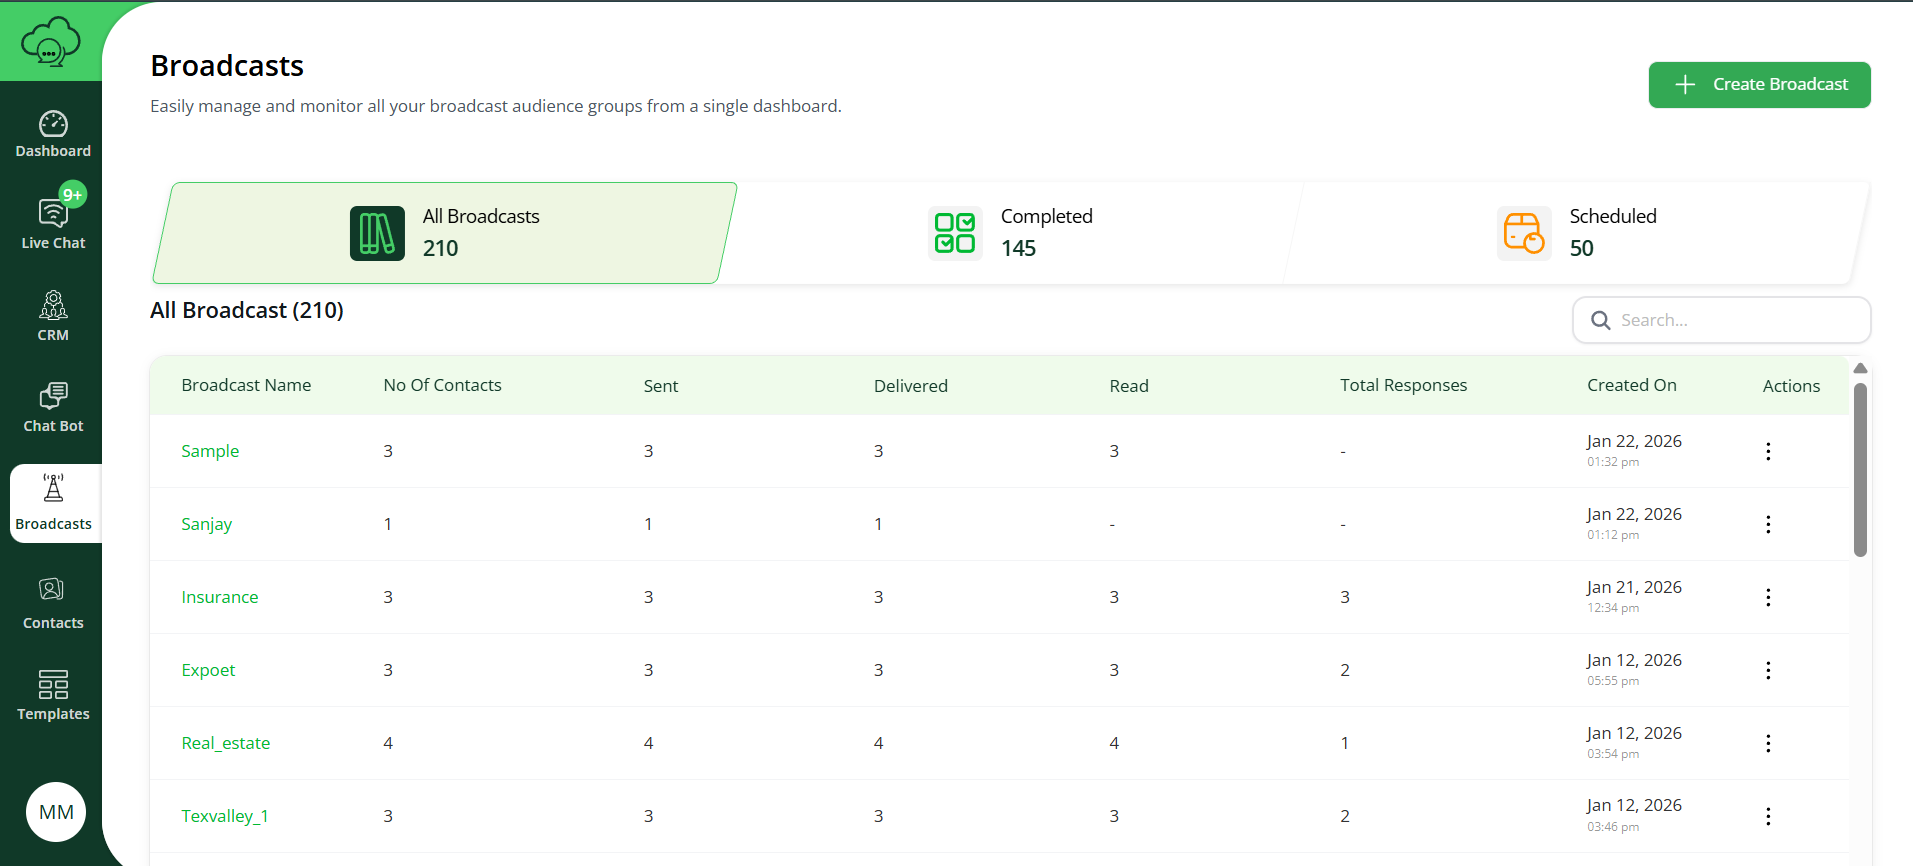Switch to the Scheduled broadcasts tab

[x=1578, y=233]
